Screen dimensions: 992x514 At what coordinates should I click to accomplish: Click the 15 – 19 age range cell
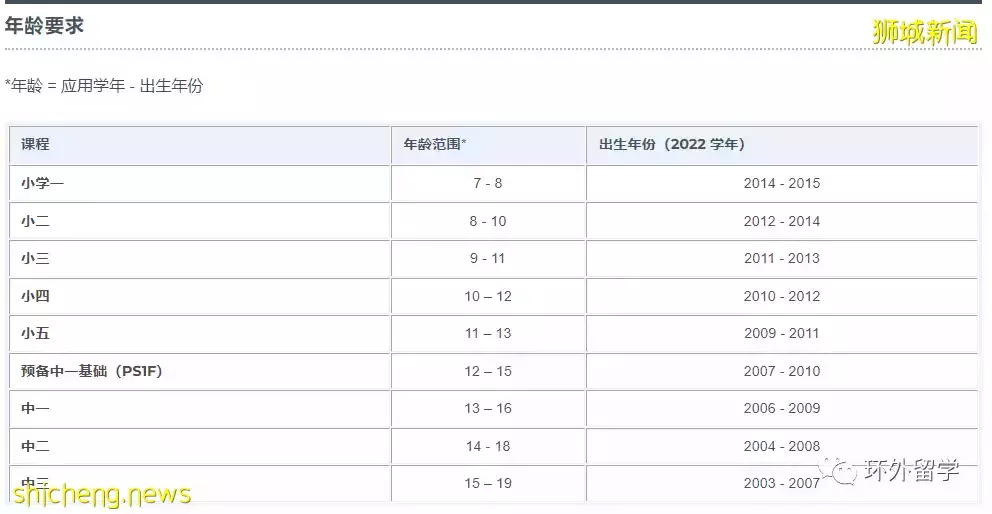click(487, 483)
